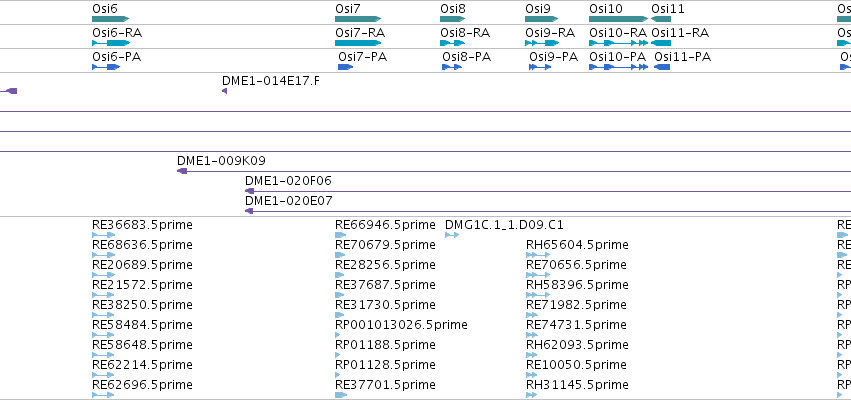The width and height of the screenshot is (851, 400).
Task: Select EST RE70656.5prime
Action: pos(538,275)
